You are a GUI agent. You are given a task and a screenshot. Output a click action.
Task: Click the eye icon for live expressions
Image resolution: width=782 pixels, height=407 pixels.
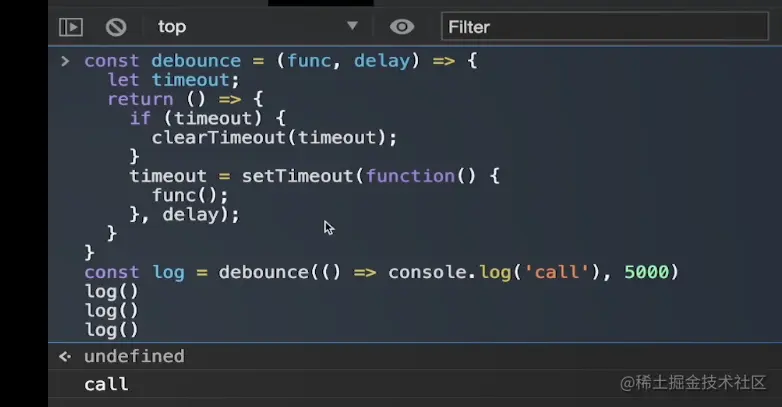[x=402, y=27]
